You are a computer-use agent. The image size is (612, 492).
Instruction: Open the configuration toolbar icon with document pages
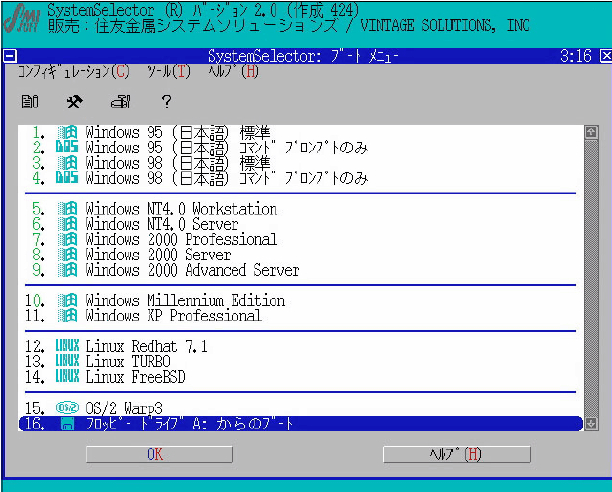30,102
